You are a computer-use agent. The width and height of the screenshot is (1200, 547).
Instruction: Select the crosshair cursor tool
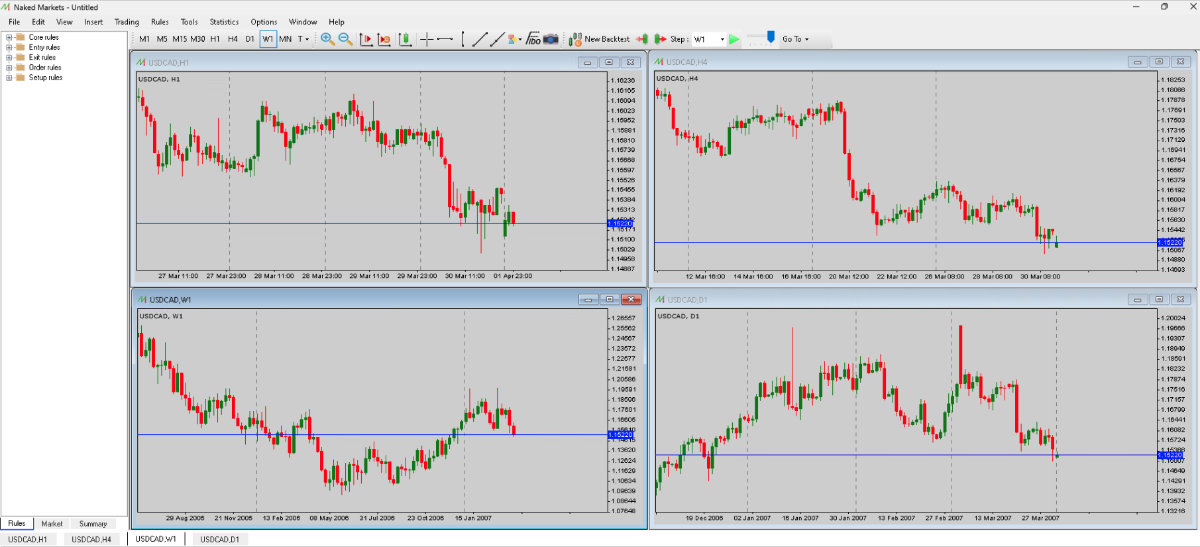pyautogui.click(x=427, y=39)
